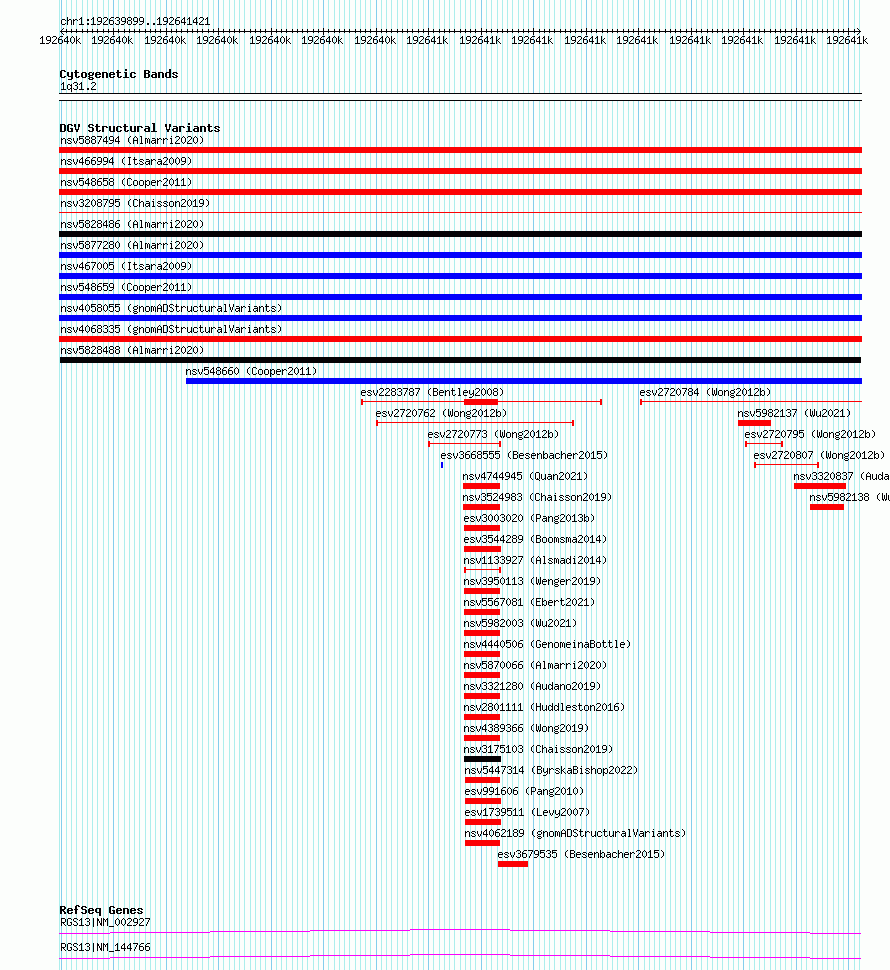Open nsv5982003 (Wu2021) variant
890x970 pixels.
(520, 624)
